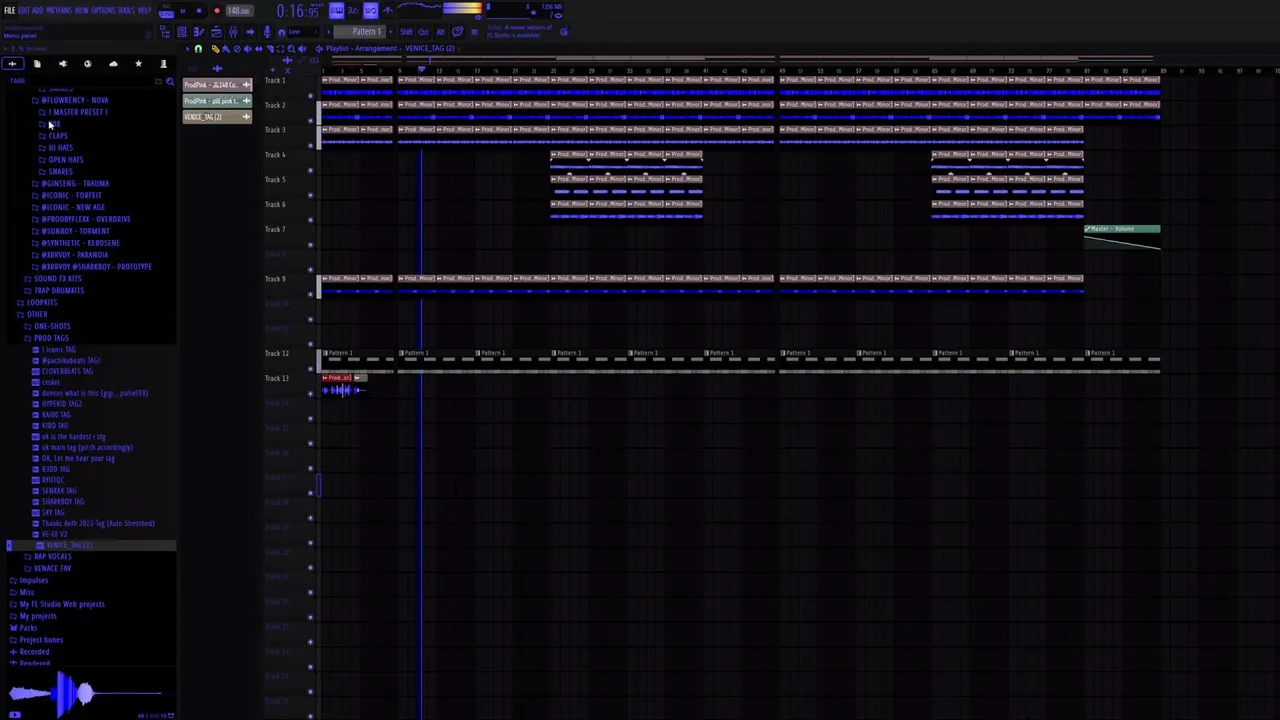Open the ADD menu
This screenshot has height=720, width=1280.
[37, 10]
